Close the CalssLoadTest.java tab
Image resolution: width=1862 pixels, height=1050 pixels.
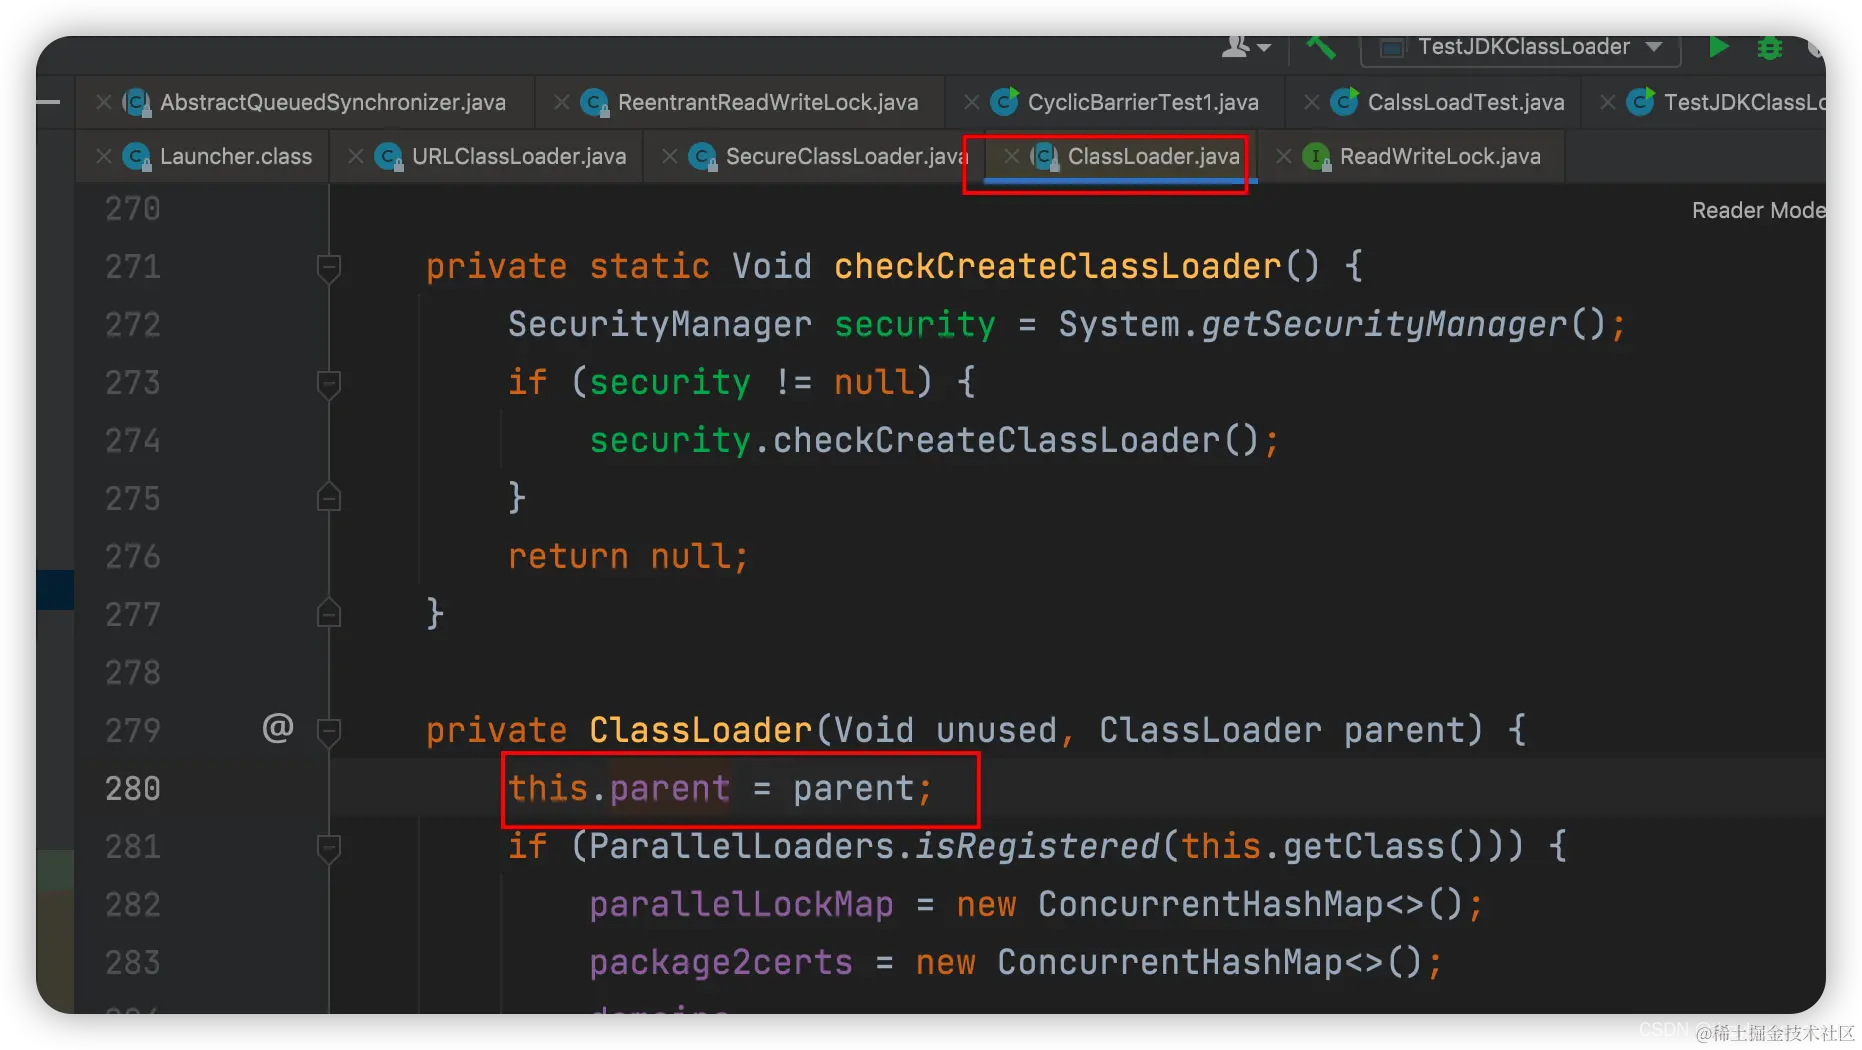pos(1311,102)
